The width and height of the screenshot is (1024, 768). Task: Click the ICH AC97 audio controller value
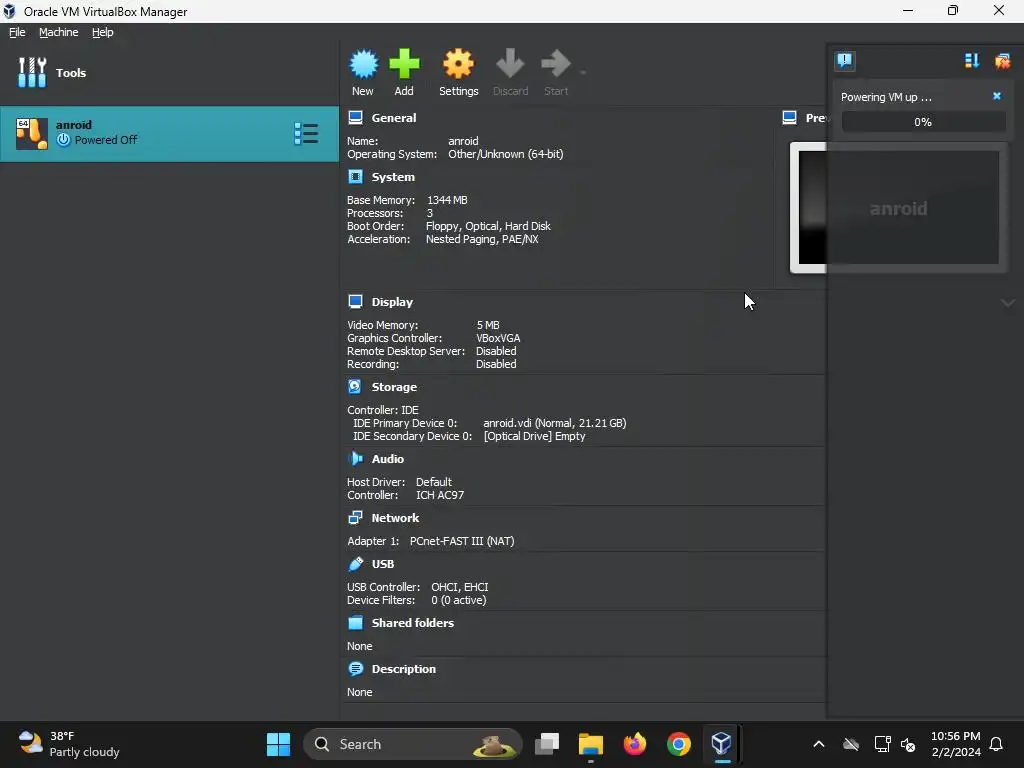[x=440, y=495]
